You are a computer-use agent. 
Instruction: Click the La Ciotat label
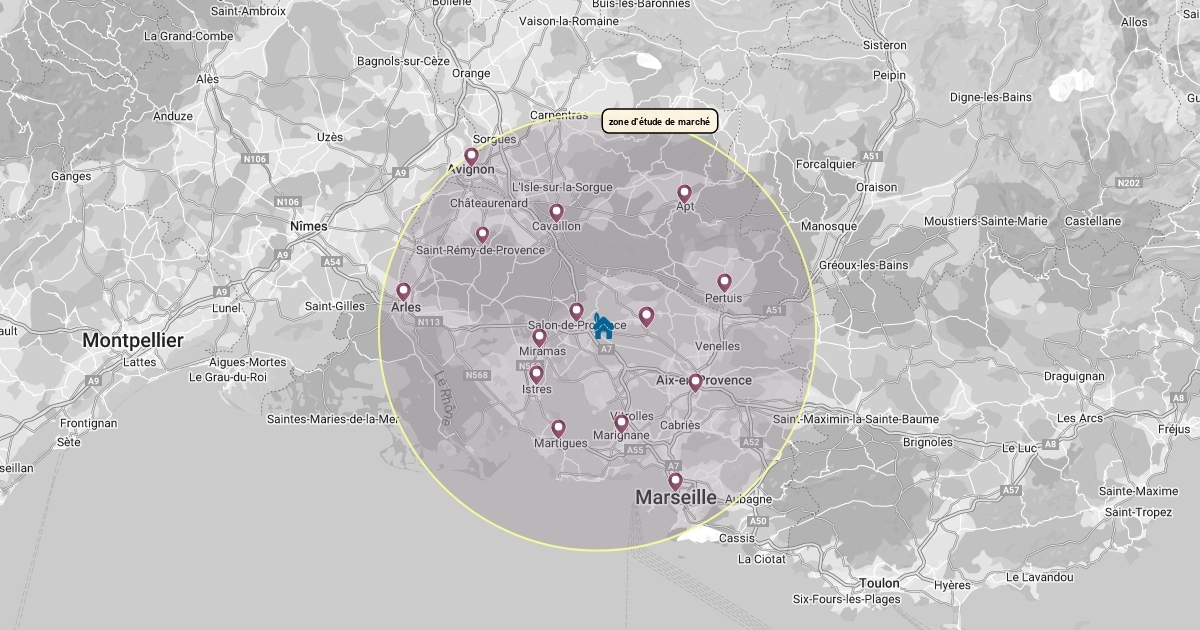coord(761,559)
